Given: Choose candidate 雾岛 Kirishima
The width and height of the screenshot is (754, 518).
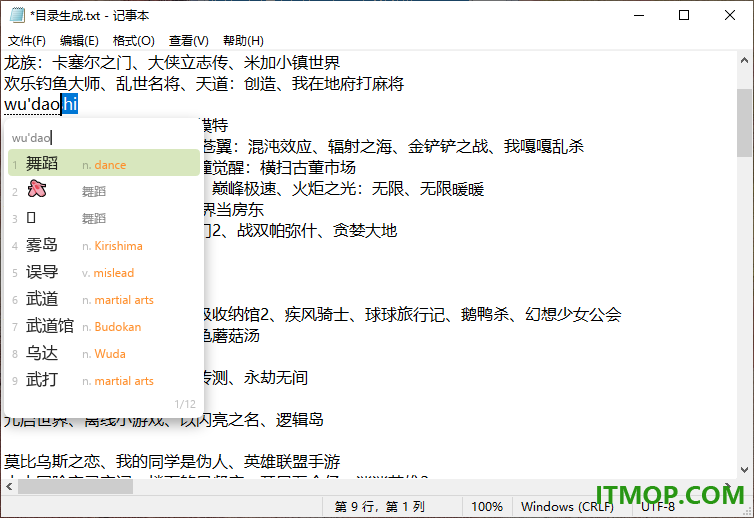Looking at the screenshot, I should (x=104, y=245).
